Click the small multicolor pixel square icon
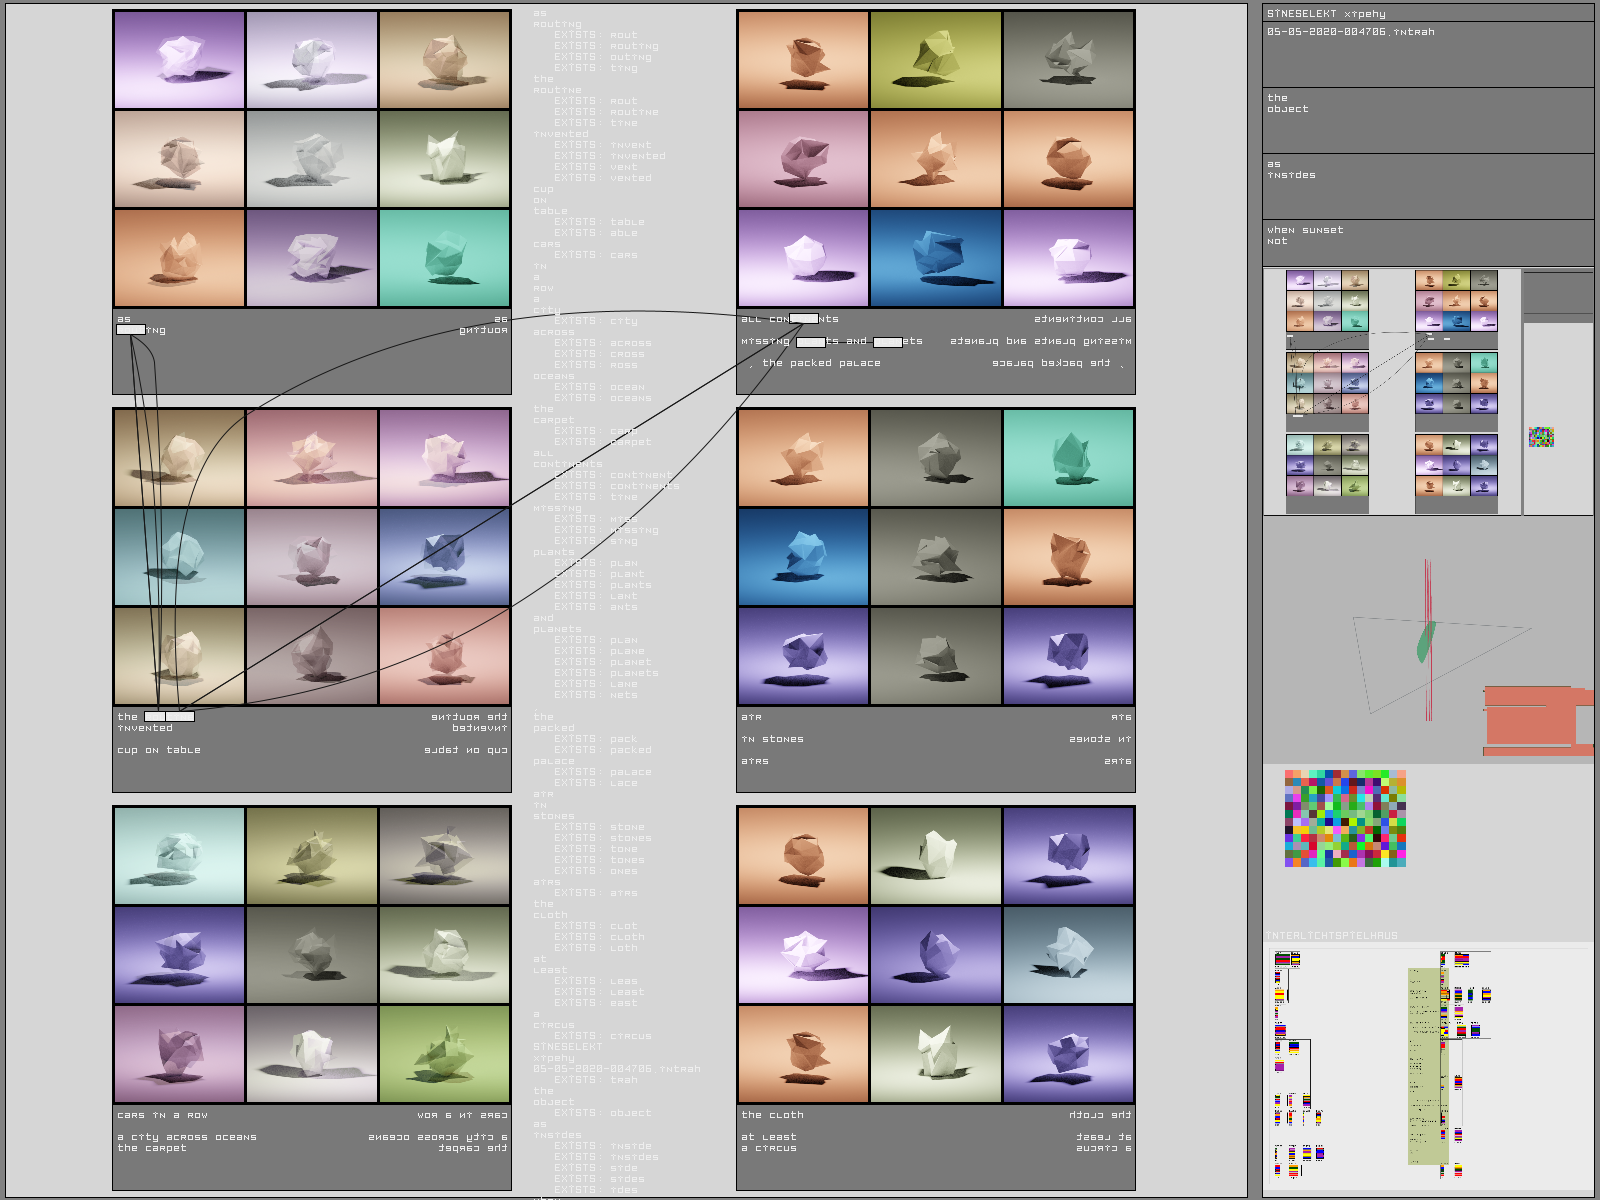The image size is (1600, 1200). [1541, 436]
